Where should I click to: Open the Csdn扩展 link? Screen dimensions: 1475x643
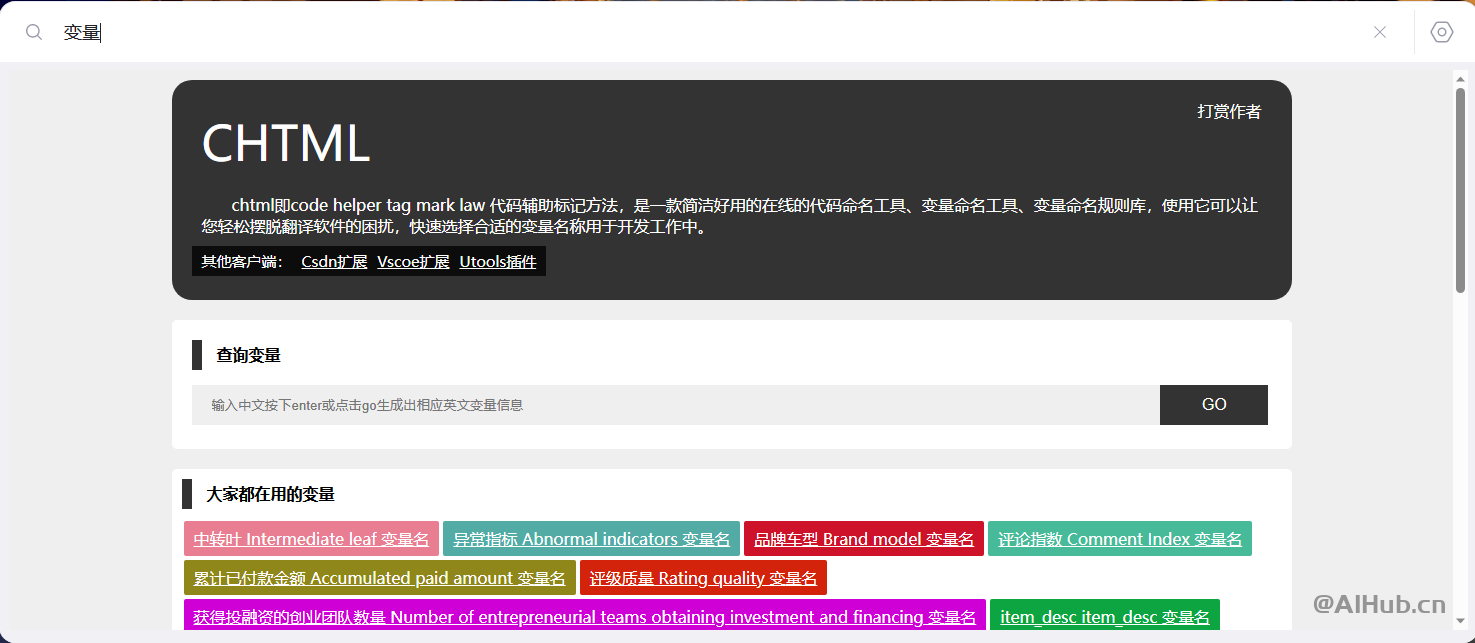(333, 261)
